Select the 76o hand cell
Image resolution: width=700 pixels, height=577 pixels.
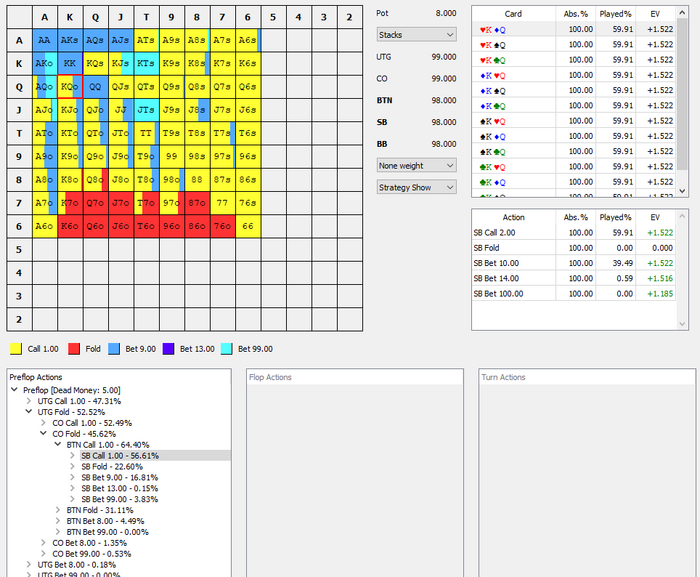223,226
